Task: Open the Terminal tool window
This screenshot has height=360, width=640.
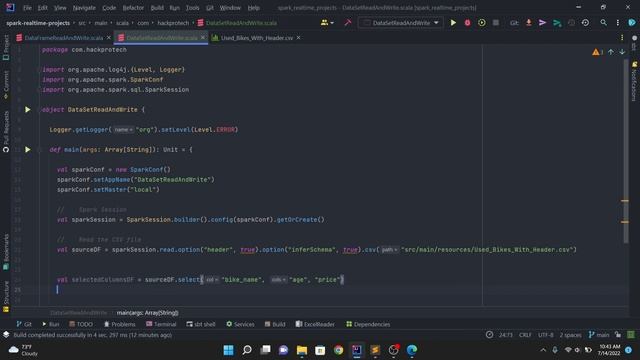Action: pyautogui.click(x=161, y=324)
